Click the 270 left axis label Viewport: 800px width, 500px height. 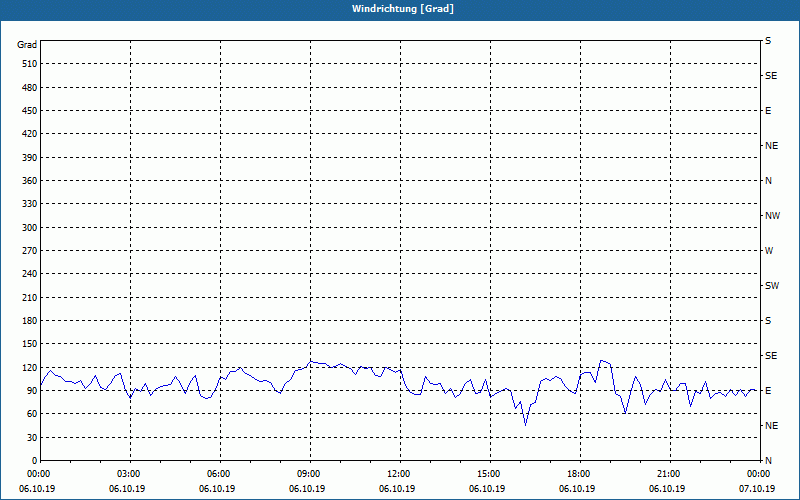(30, 251)
